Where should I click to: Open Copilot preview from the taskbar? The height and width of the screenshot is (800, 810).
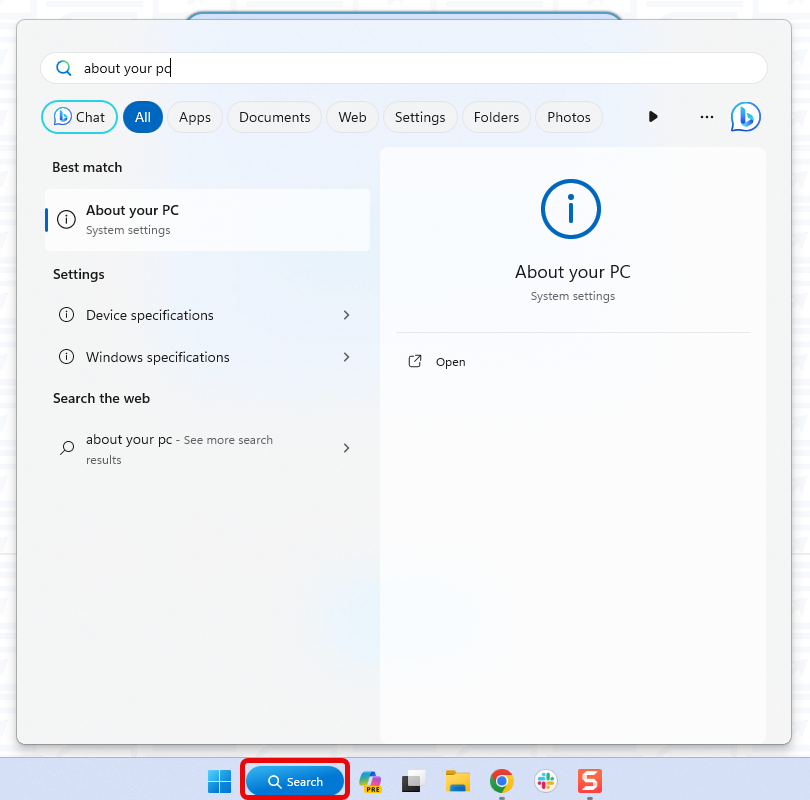coord(370,781)
